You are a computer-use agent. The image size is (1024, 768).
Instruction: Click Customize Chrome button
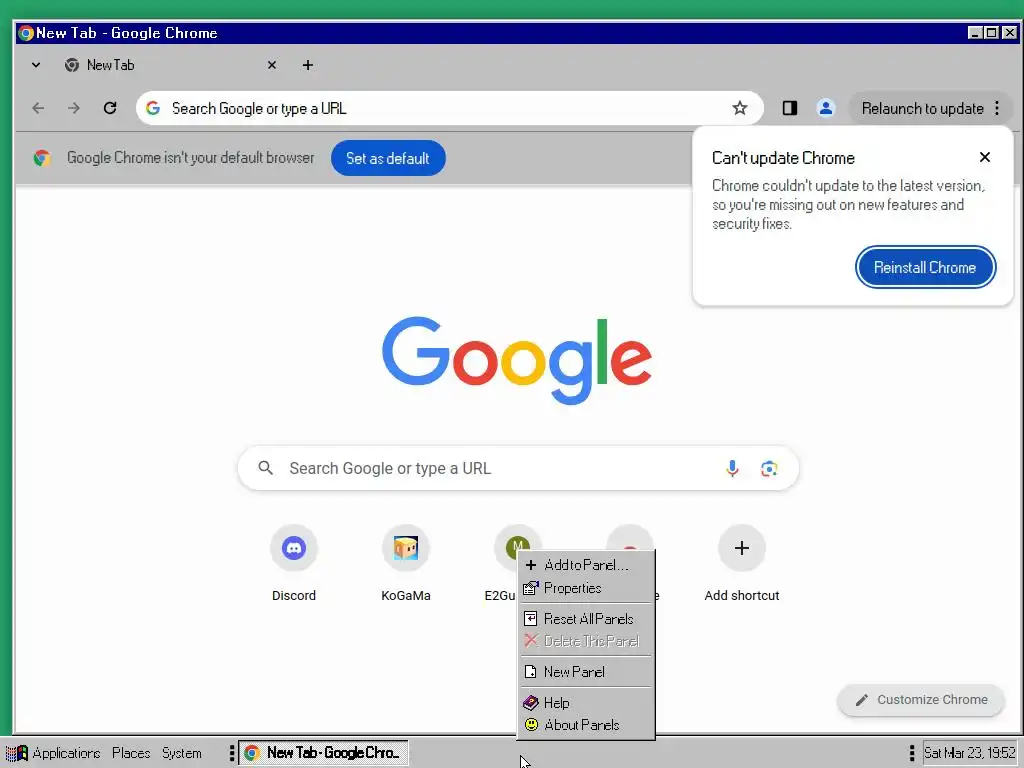point(921,700)
